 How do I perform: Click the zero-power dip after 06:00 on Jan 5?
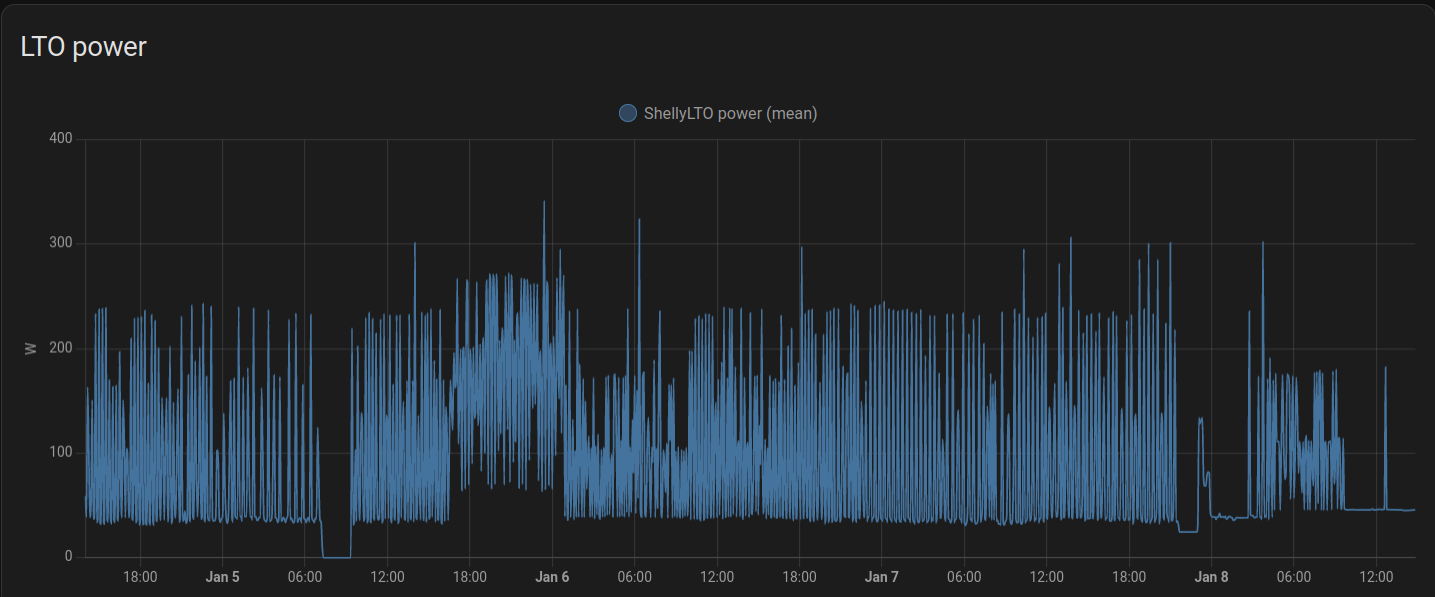point(336,556)
